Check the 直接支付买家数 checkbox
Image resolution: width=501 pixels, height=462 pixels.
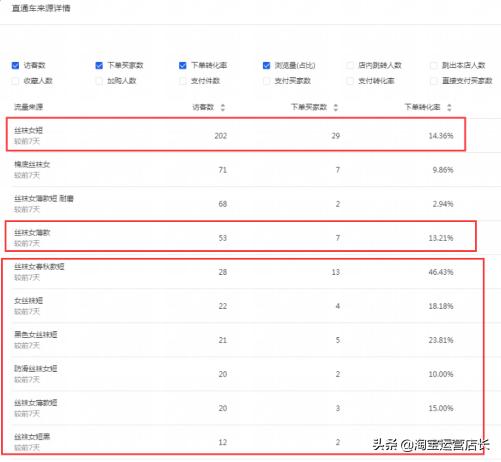(x=434, y=81)
